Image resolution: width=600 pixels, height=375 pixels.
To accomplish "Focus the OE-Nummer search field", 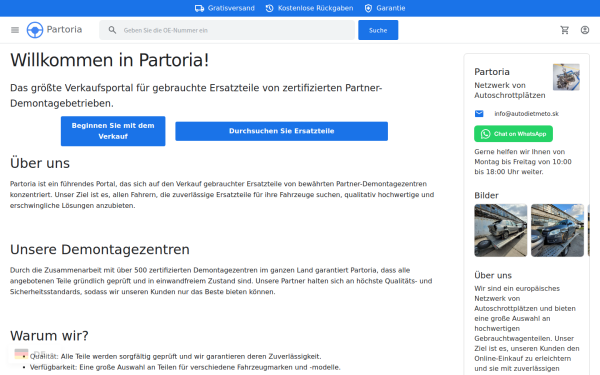I will pos(227,30).
